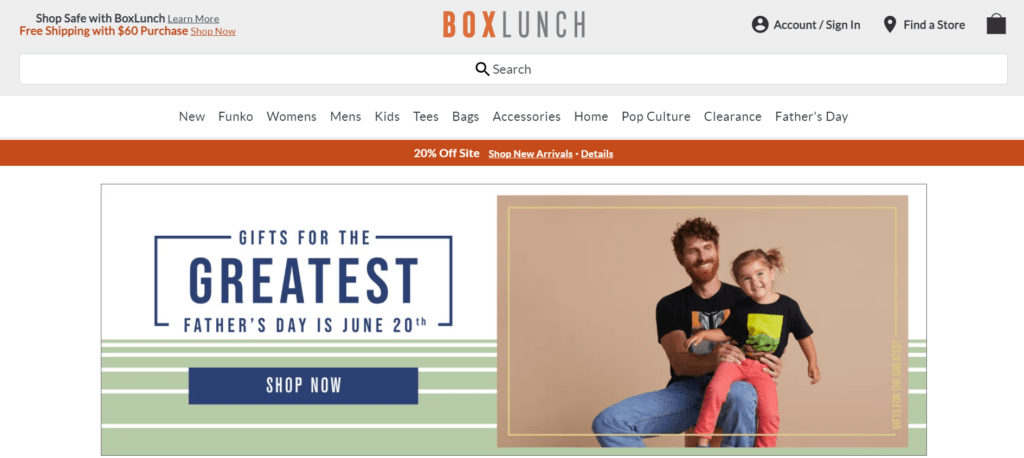Browse the Clearance section
The image size is (1024, 458).
pos(733,116)
